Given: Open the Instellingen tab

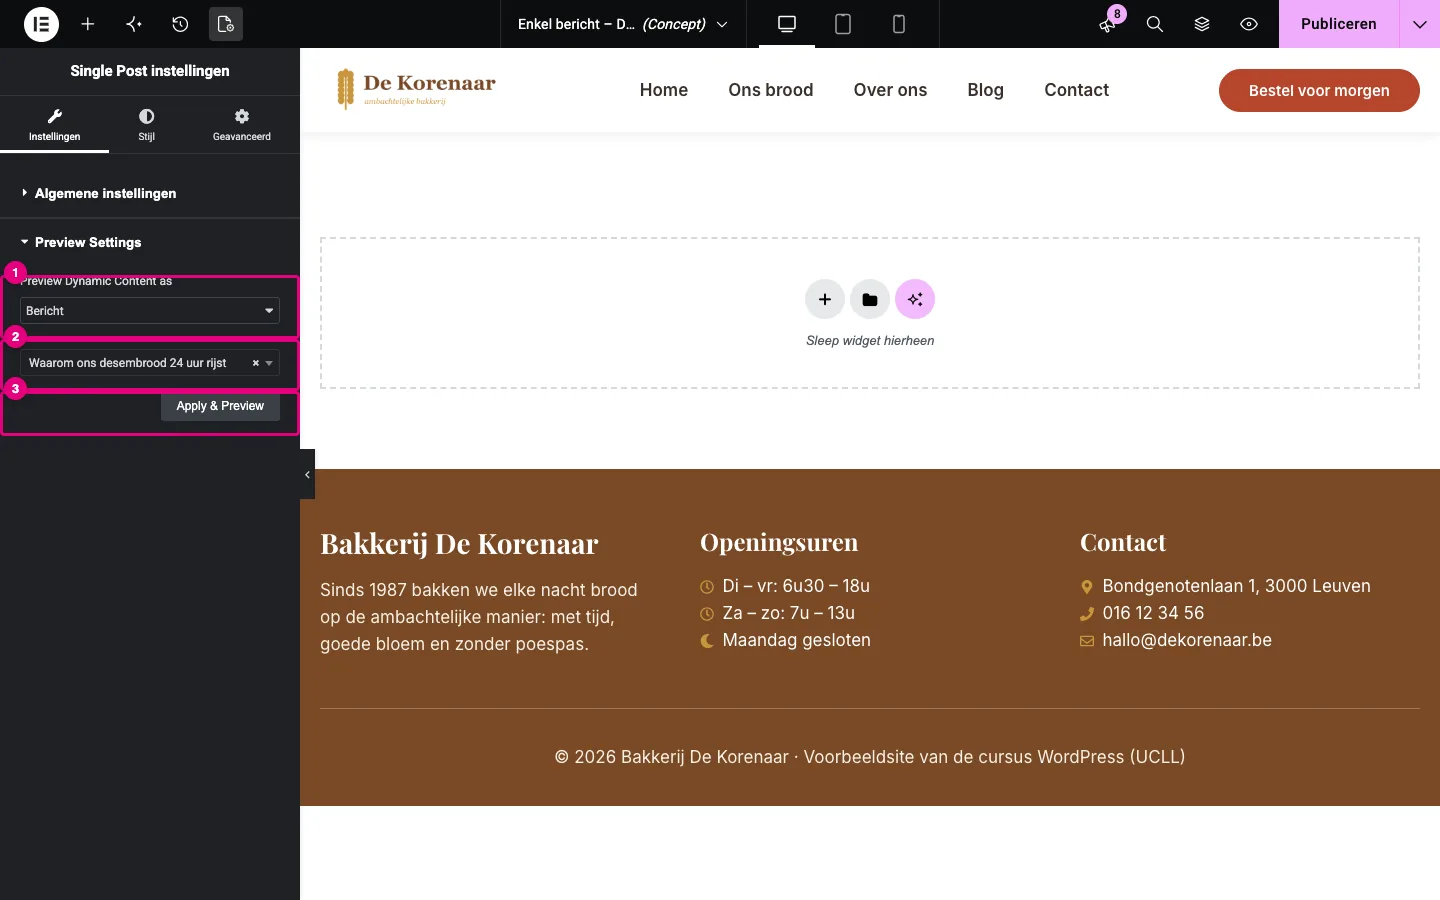Looking at the screenshot, I should coord(55,125).
